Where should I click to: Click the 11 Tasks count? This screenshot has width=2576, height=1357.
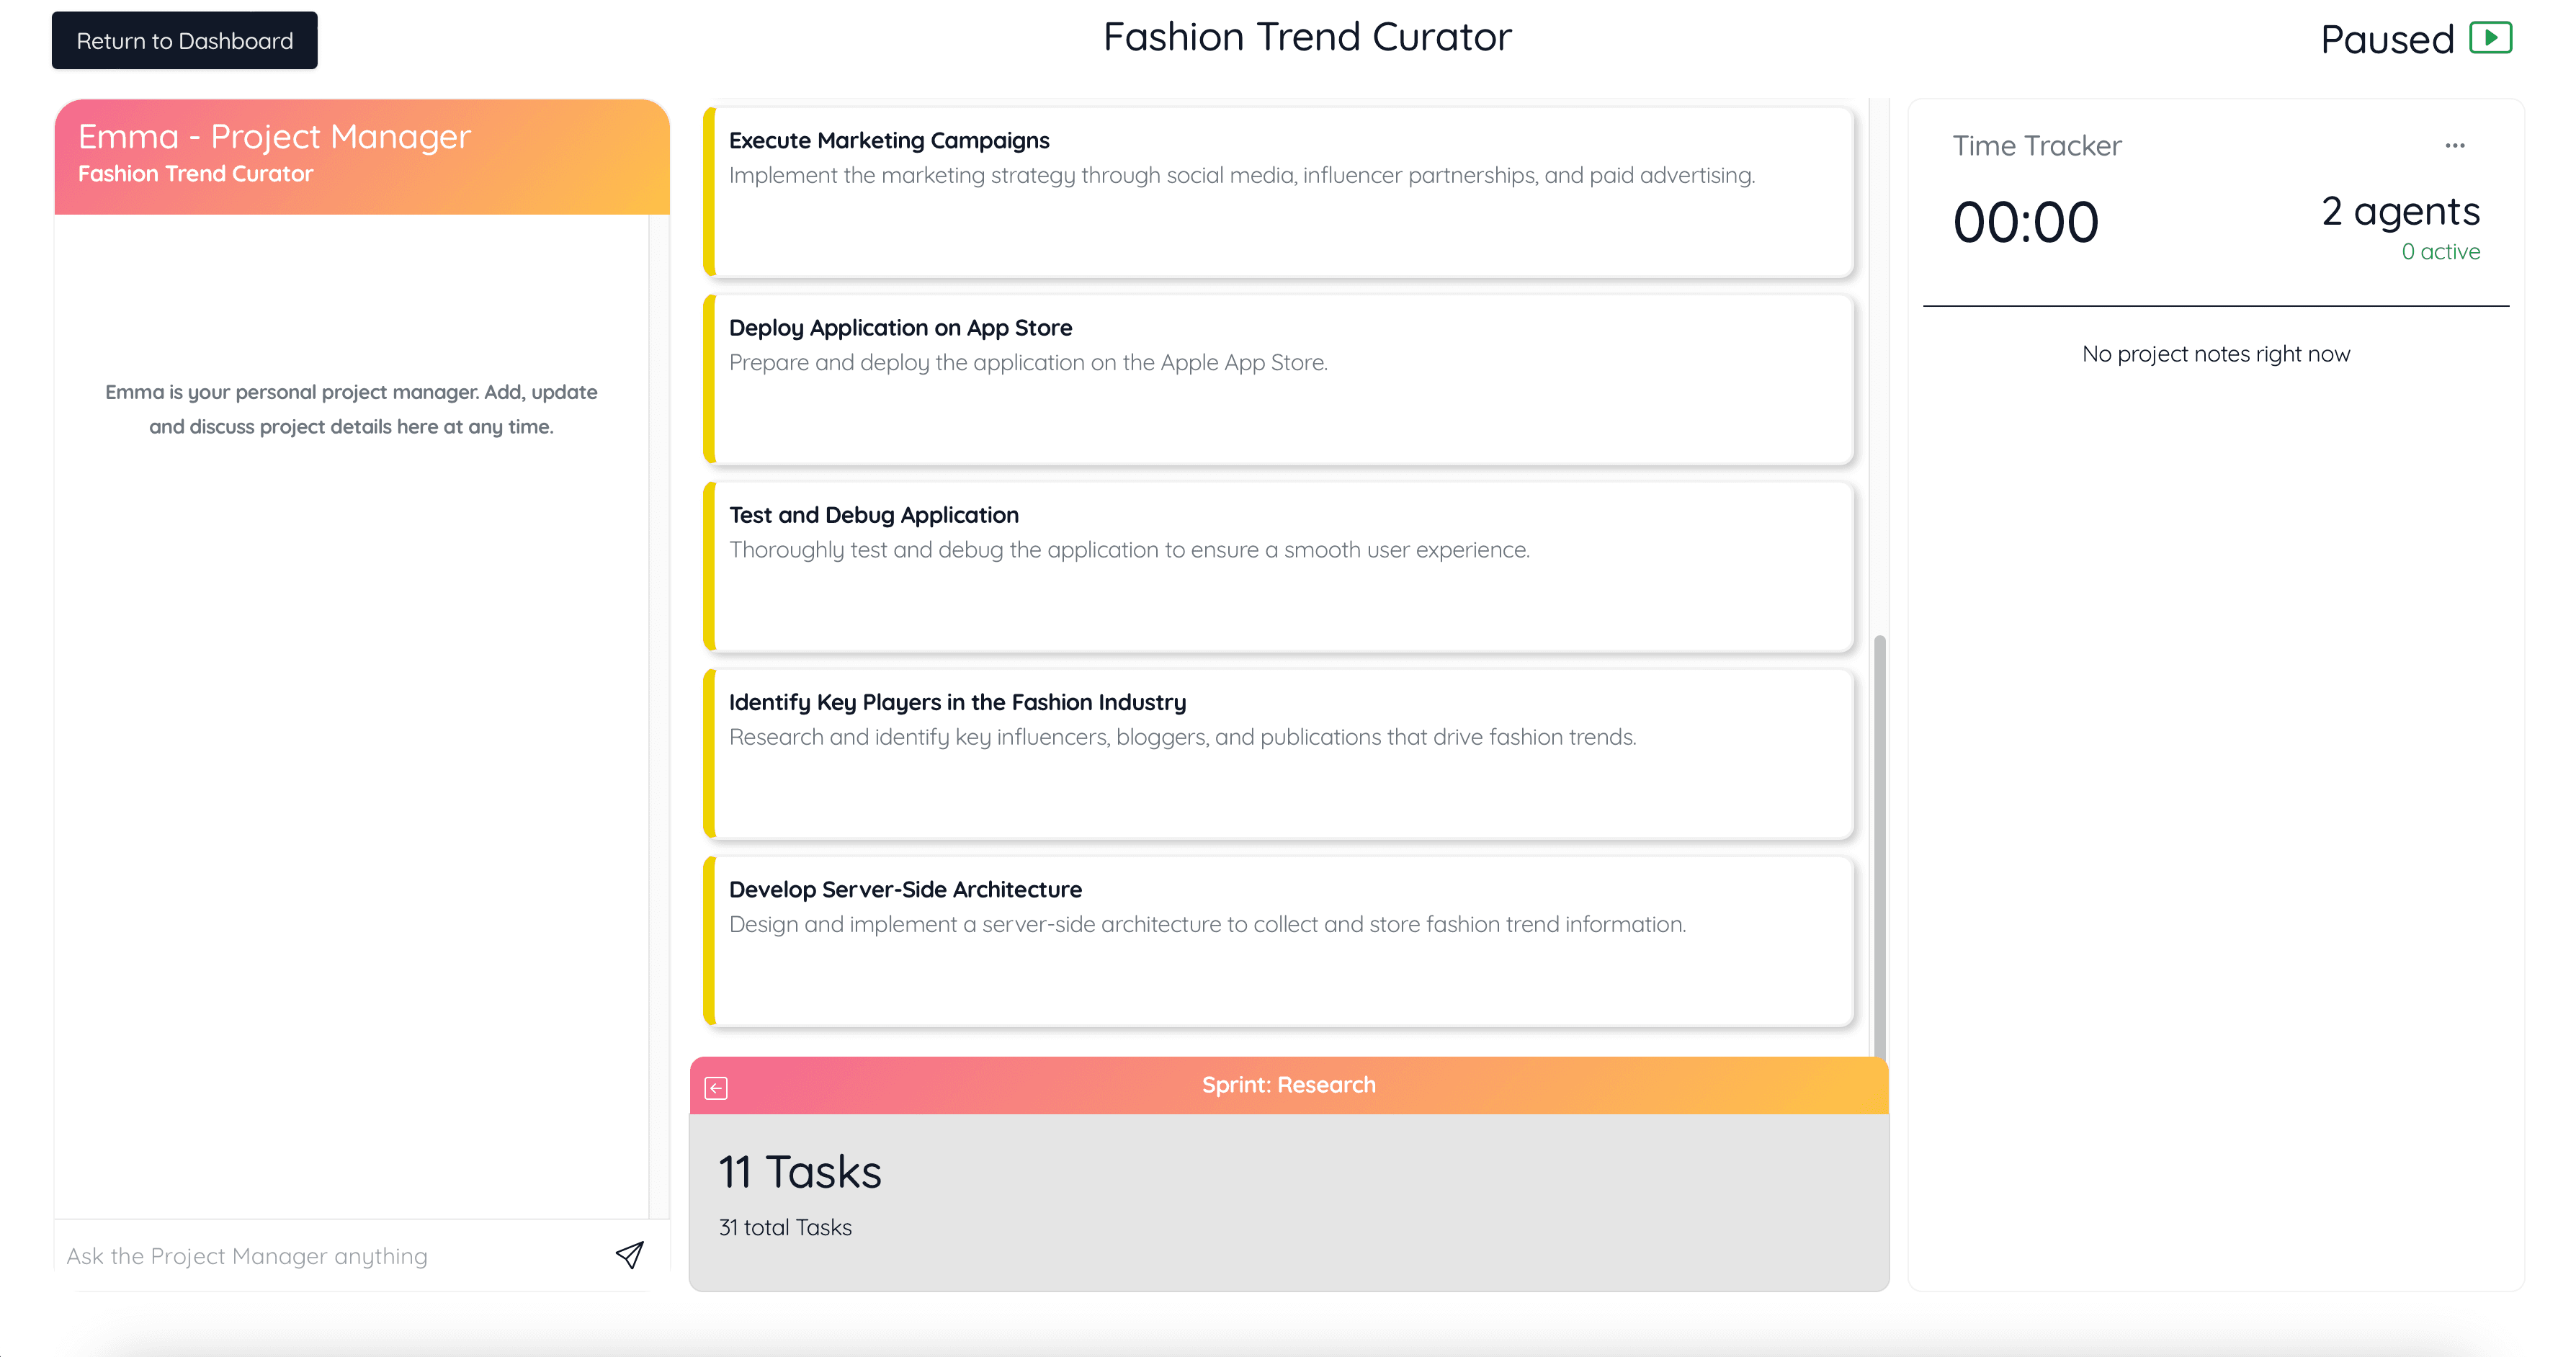point(800,1172)
